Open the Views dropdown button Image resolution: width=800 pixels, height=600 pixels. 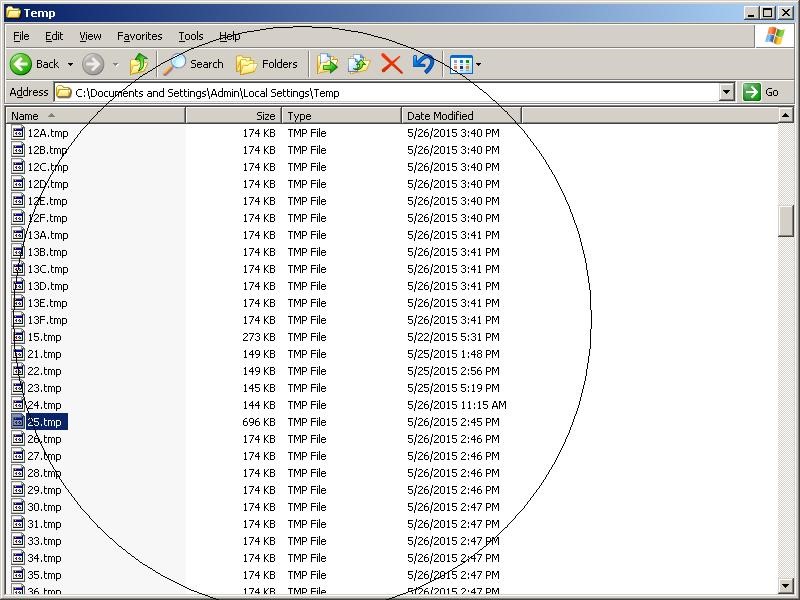tap(465, 64)
